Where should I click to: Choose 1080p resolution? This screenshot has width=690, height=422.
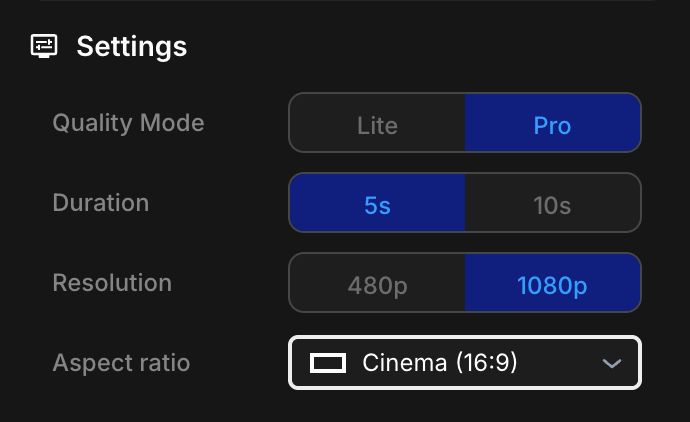[552, 285]
